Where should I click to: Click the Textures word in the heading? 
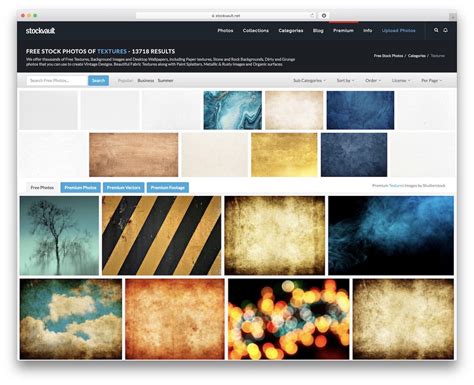(112, 51)
